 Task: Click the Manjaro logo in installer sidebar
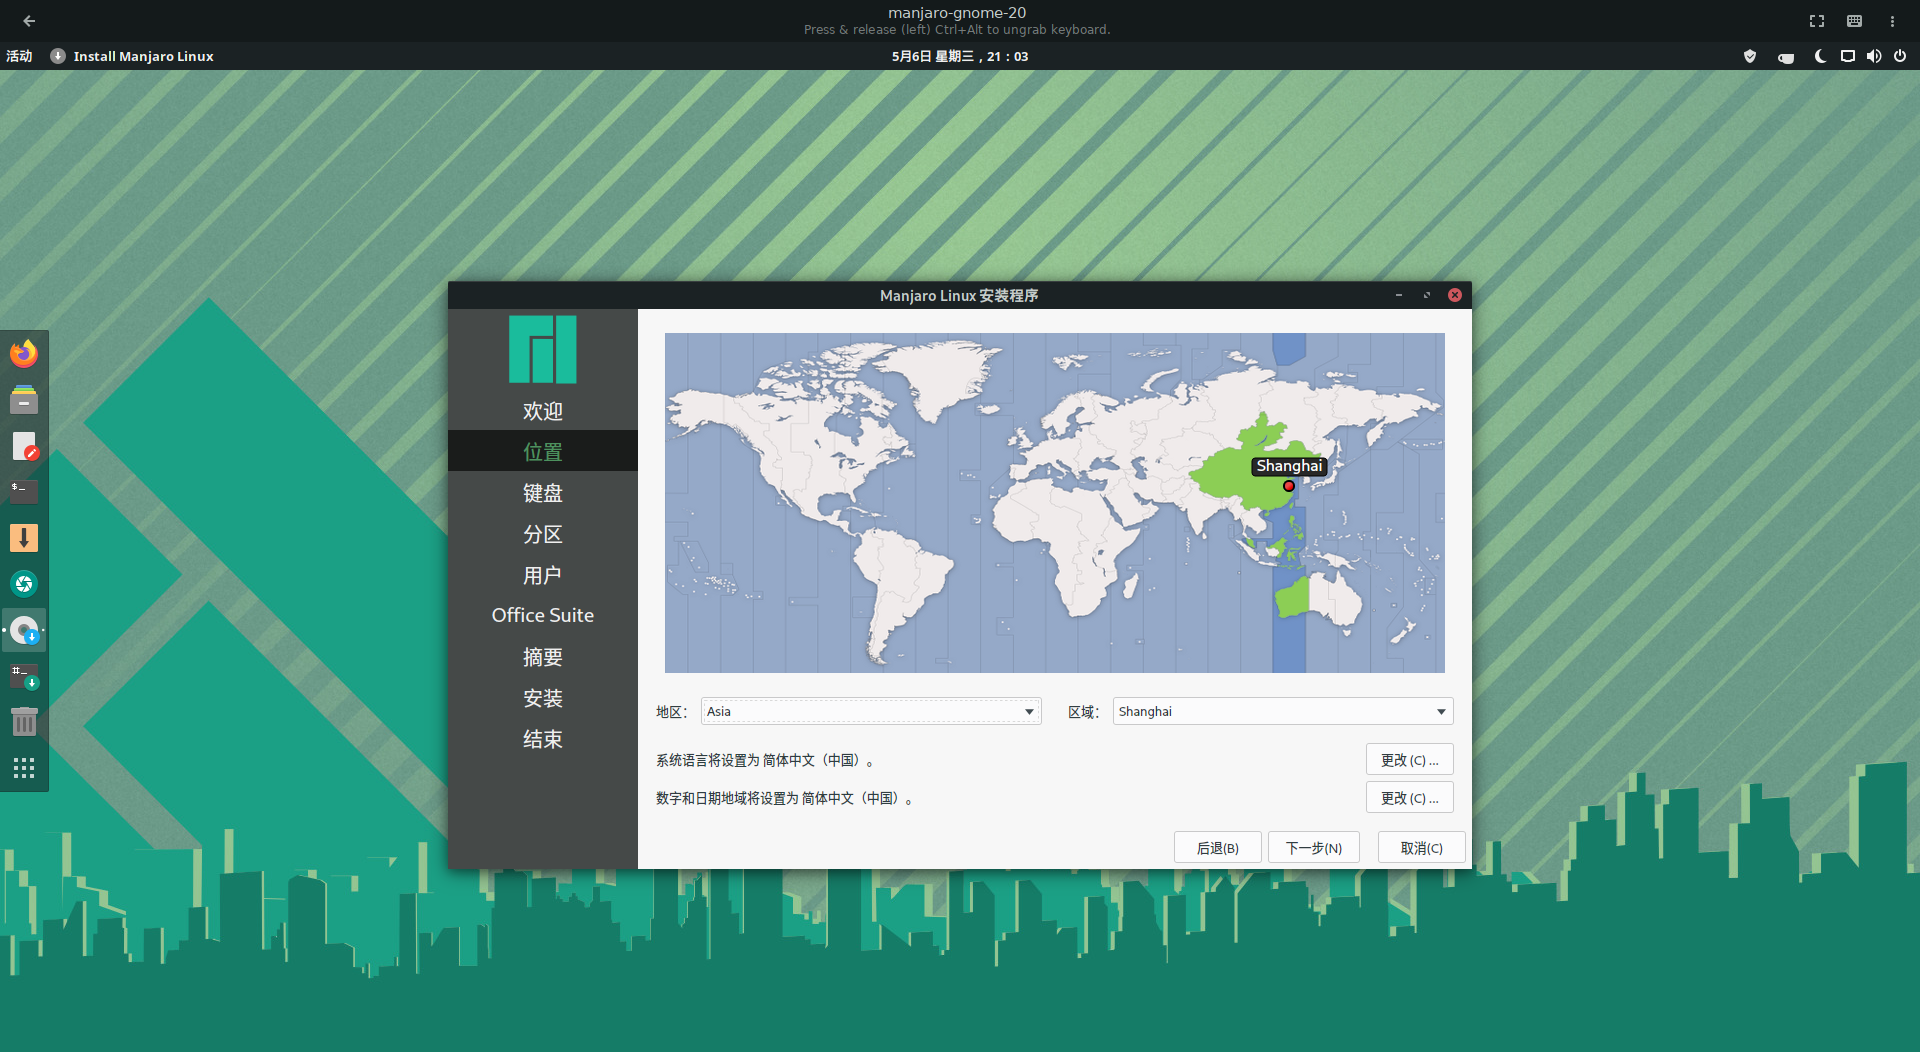click(x=543, y=349)
